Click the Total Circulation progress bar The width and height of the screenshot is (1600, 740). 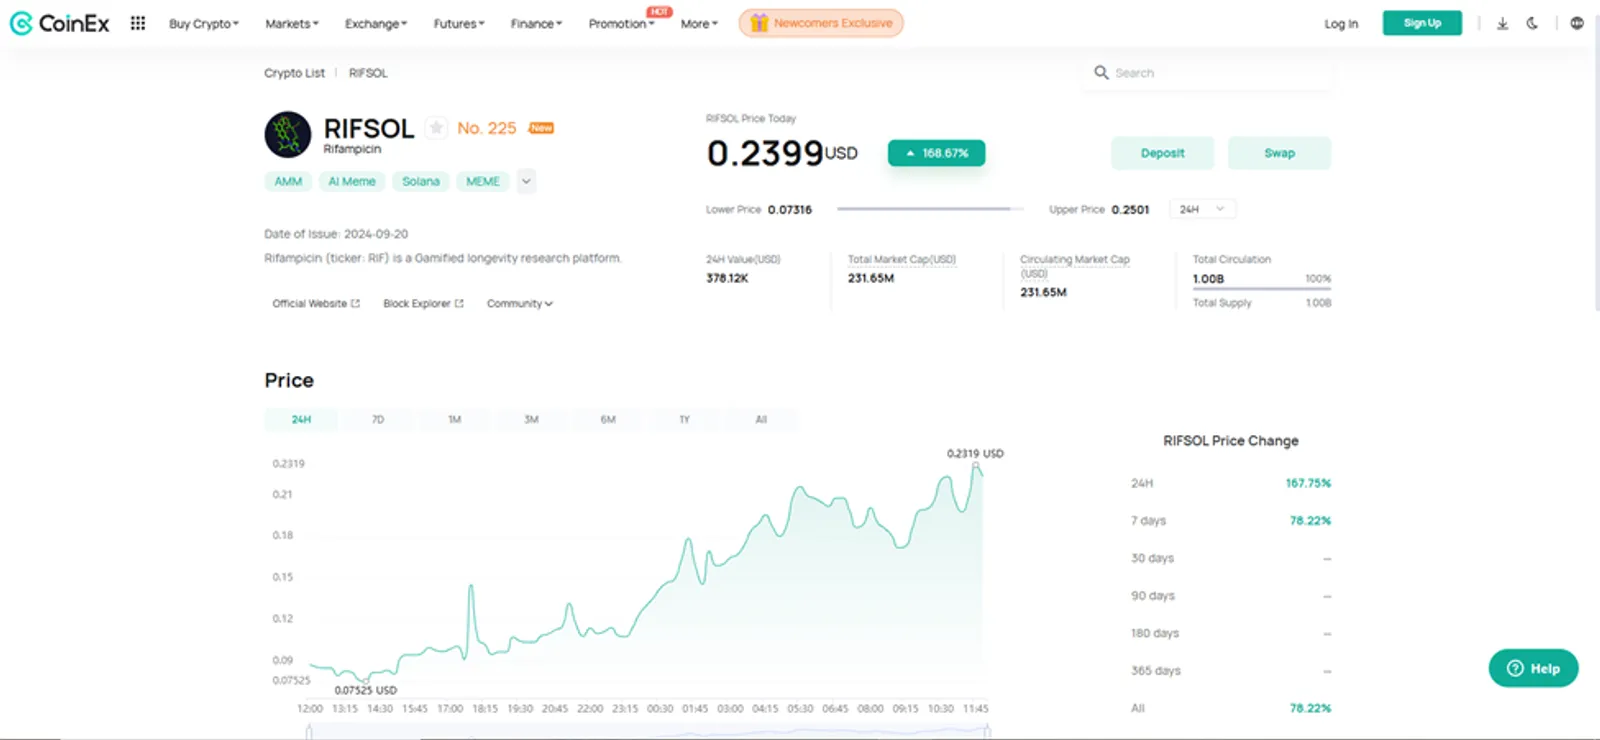click(x=1262, y=290)
